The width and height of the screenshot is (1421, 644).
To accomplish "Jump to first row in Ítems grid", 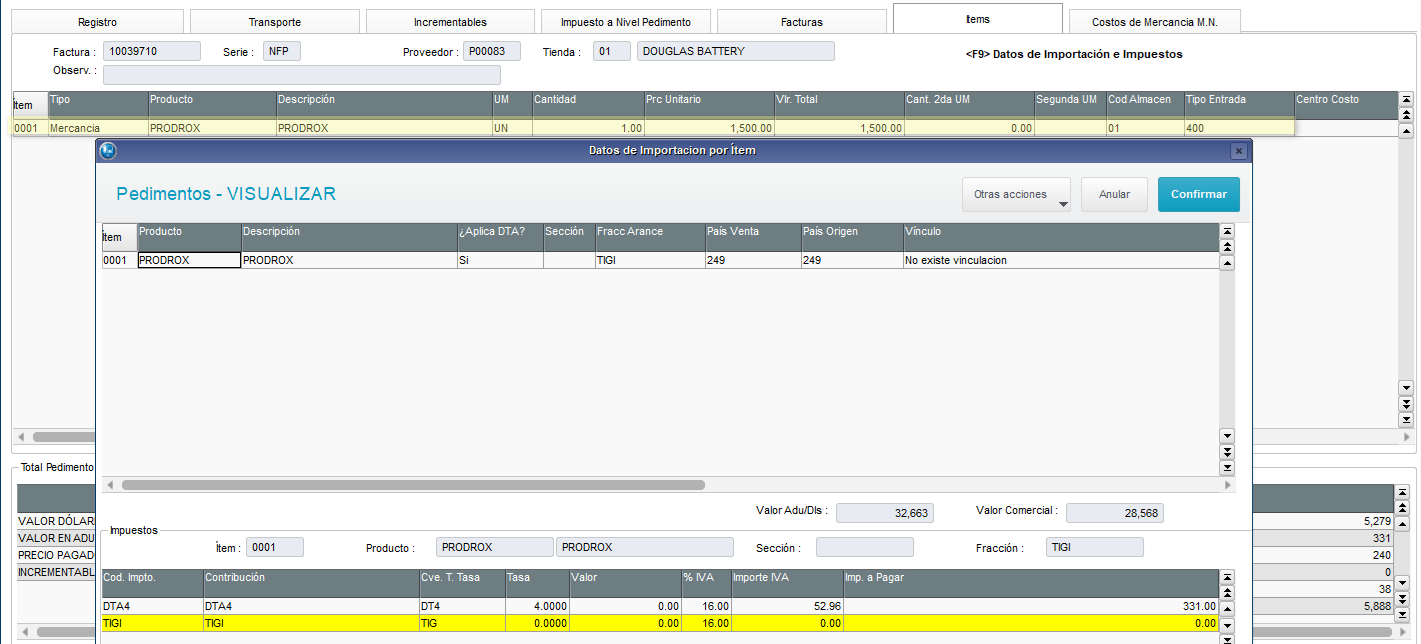I will pyautogui.click(x=1406, y=99).
